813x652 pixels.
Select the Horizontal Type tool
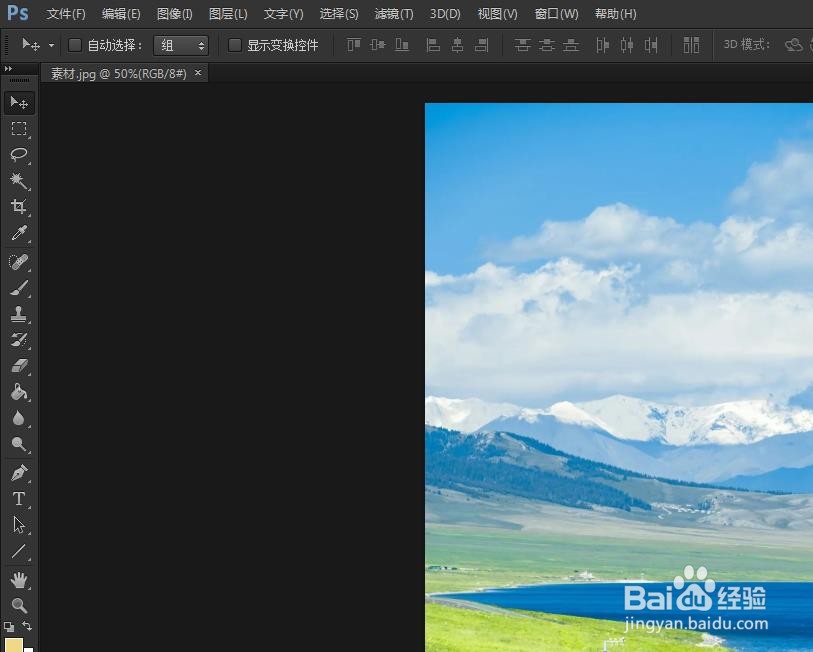[19, 499]
